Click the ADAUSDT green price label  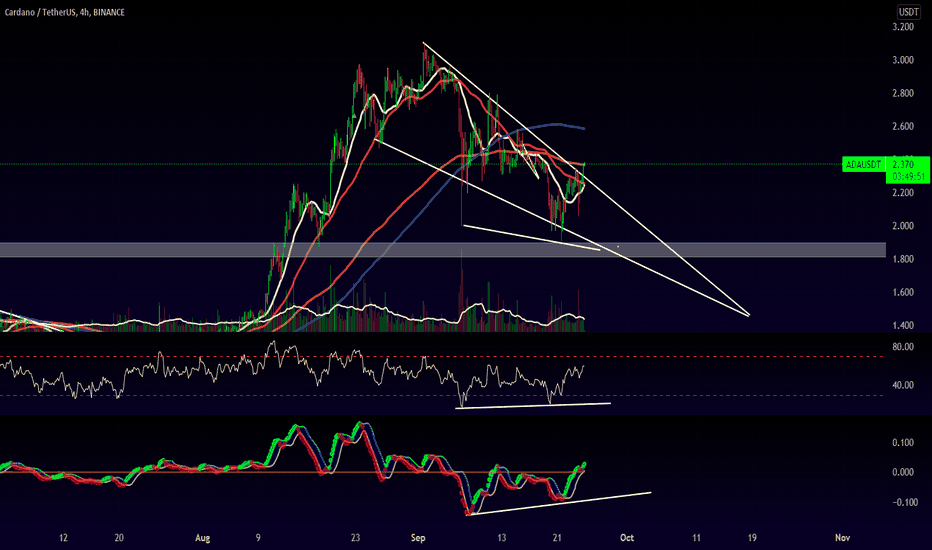863,165
